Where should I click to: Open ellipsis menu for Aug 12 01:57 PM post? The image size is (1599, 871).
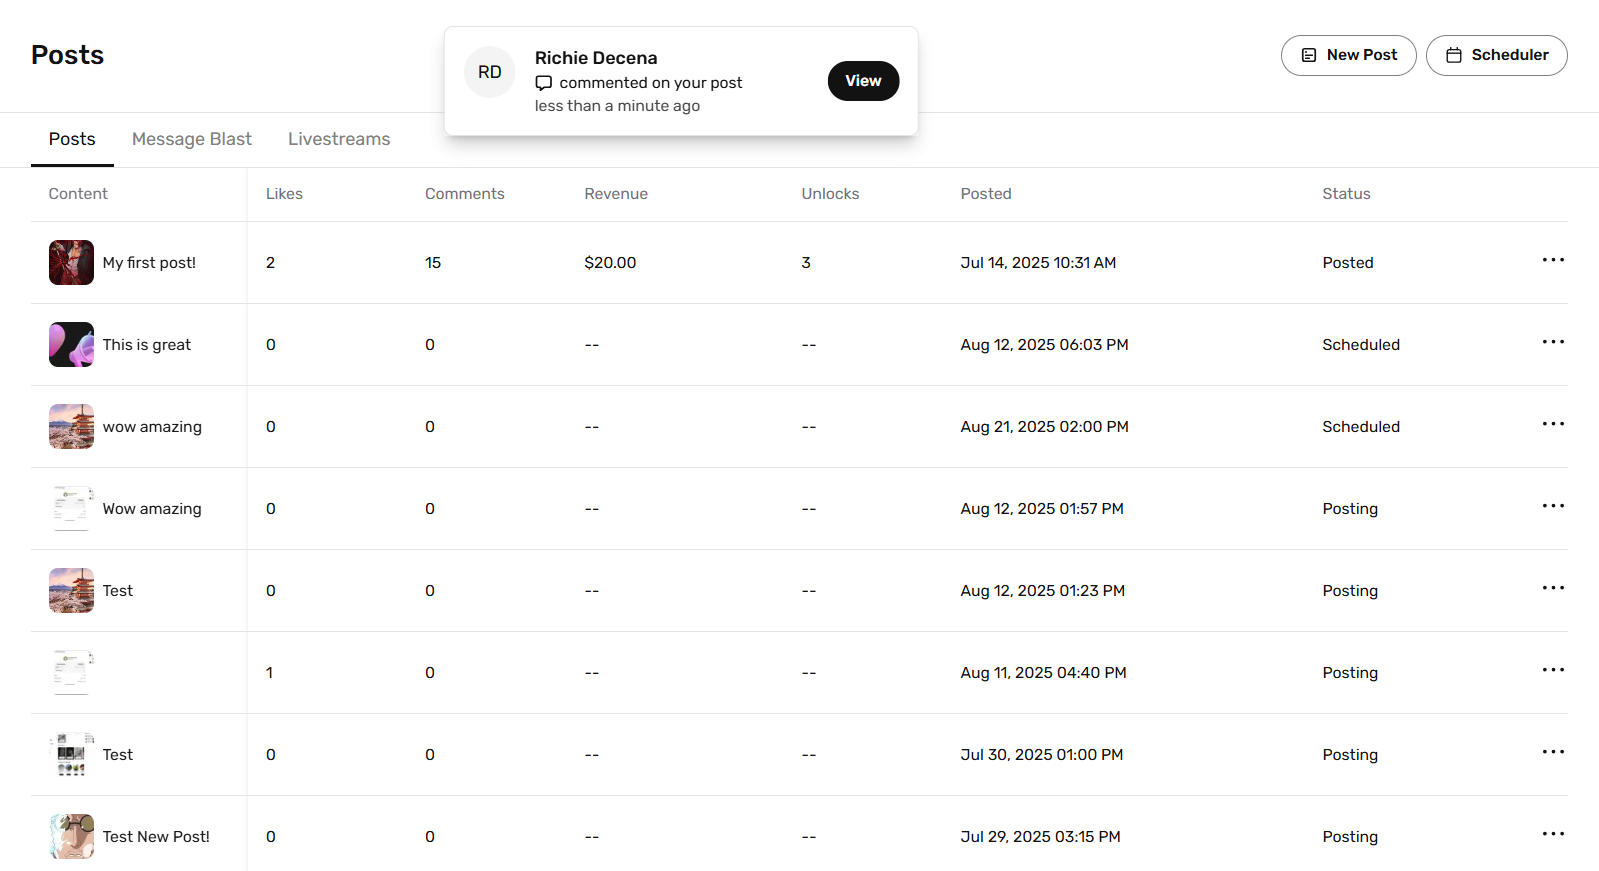1552,507
